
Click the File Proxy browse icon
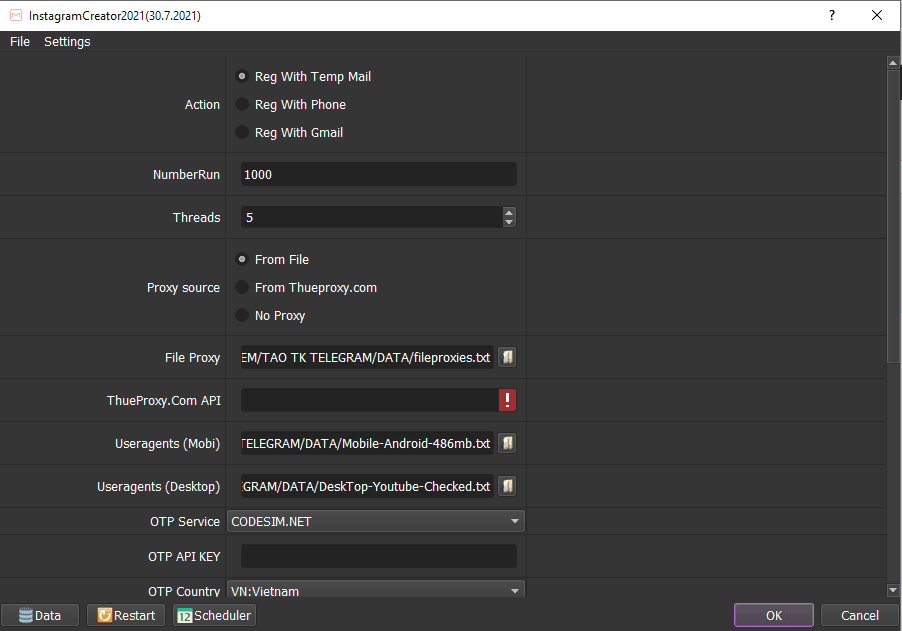(x=507, y=358)
